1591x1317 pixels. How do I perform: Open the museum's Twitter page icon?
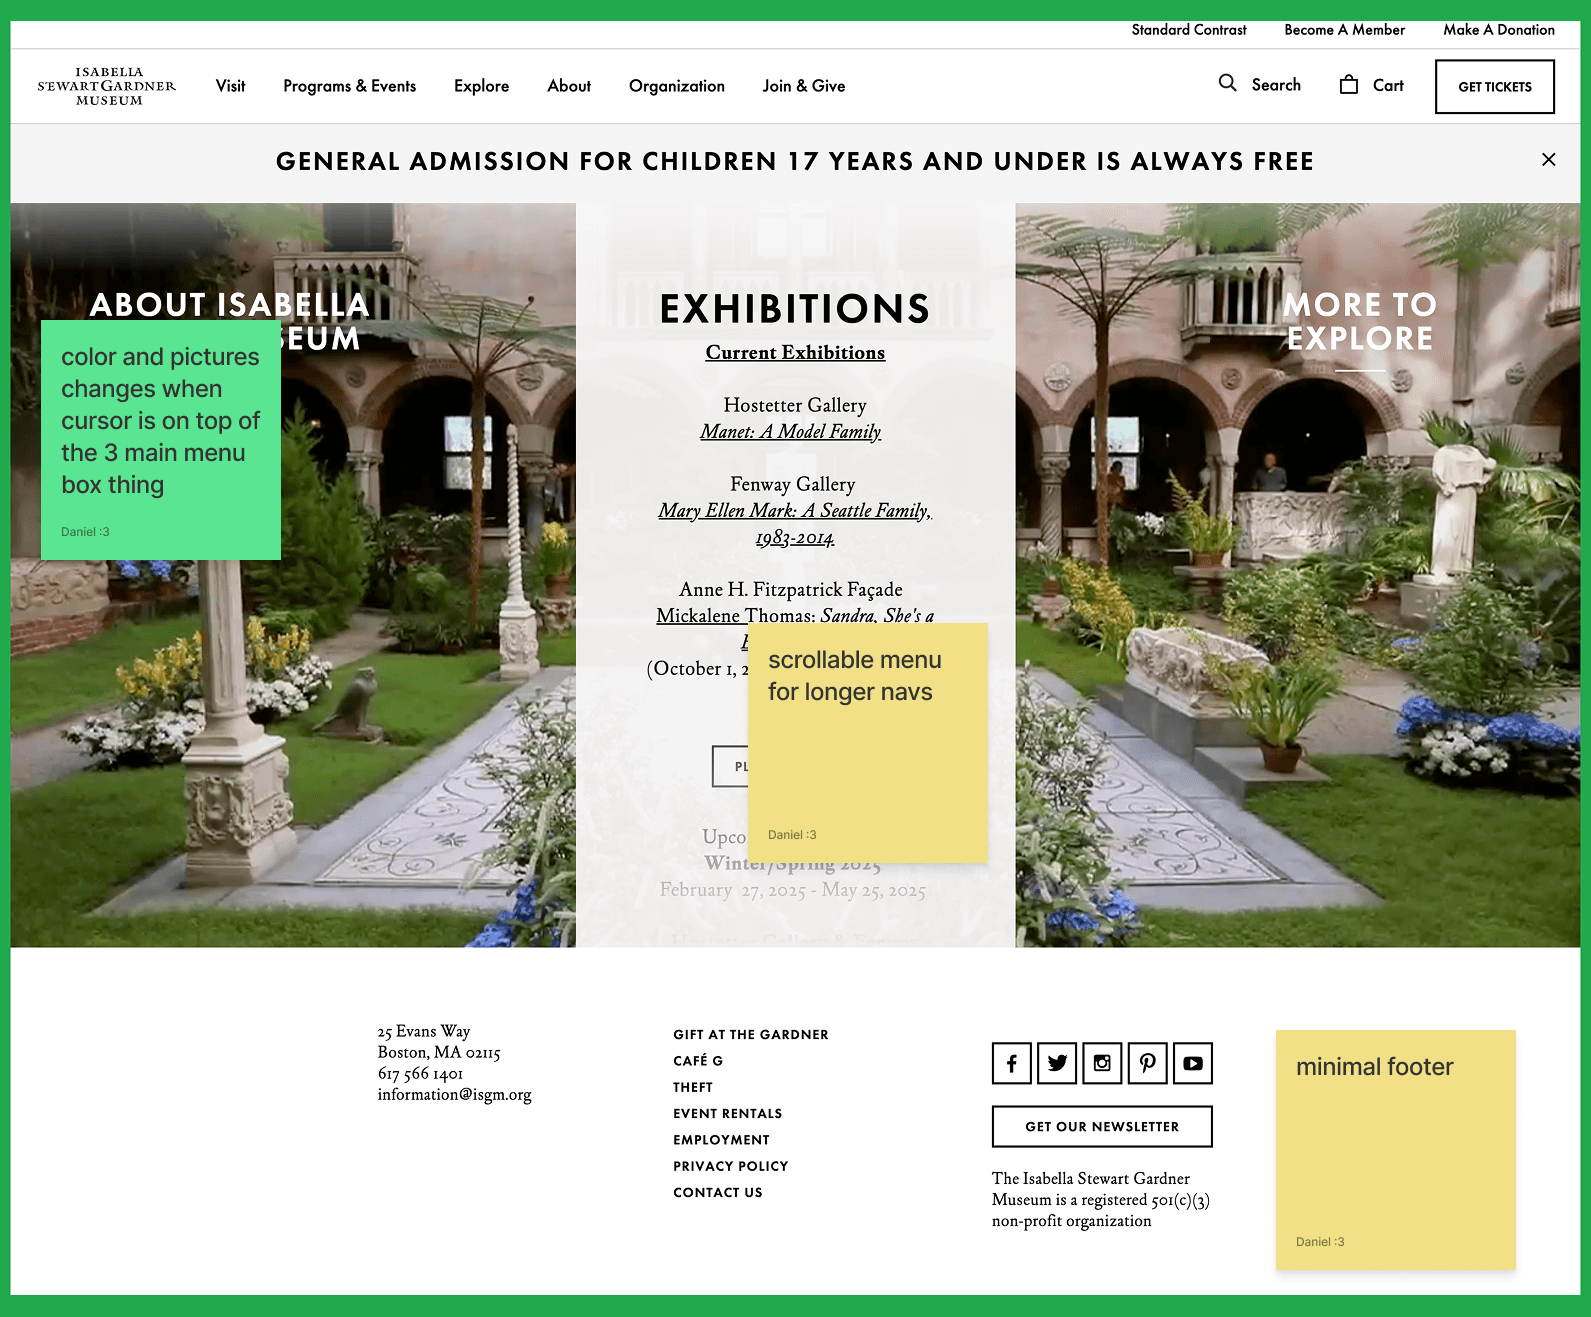coord(1057,1063)
